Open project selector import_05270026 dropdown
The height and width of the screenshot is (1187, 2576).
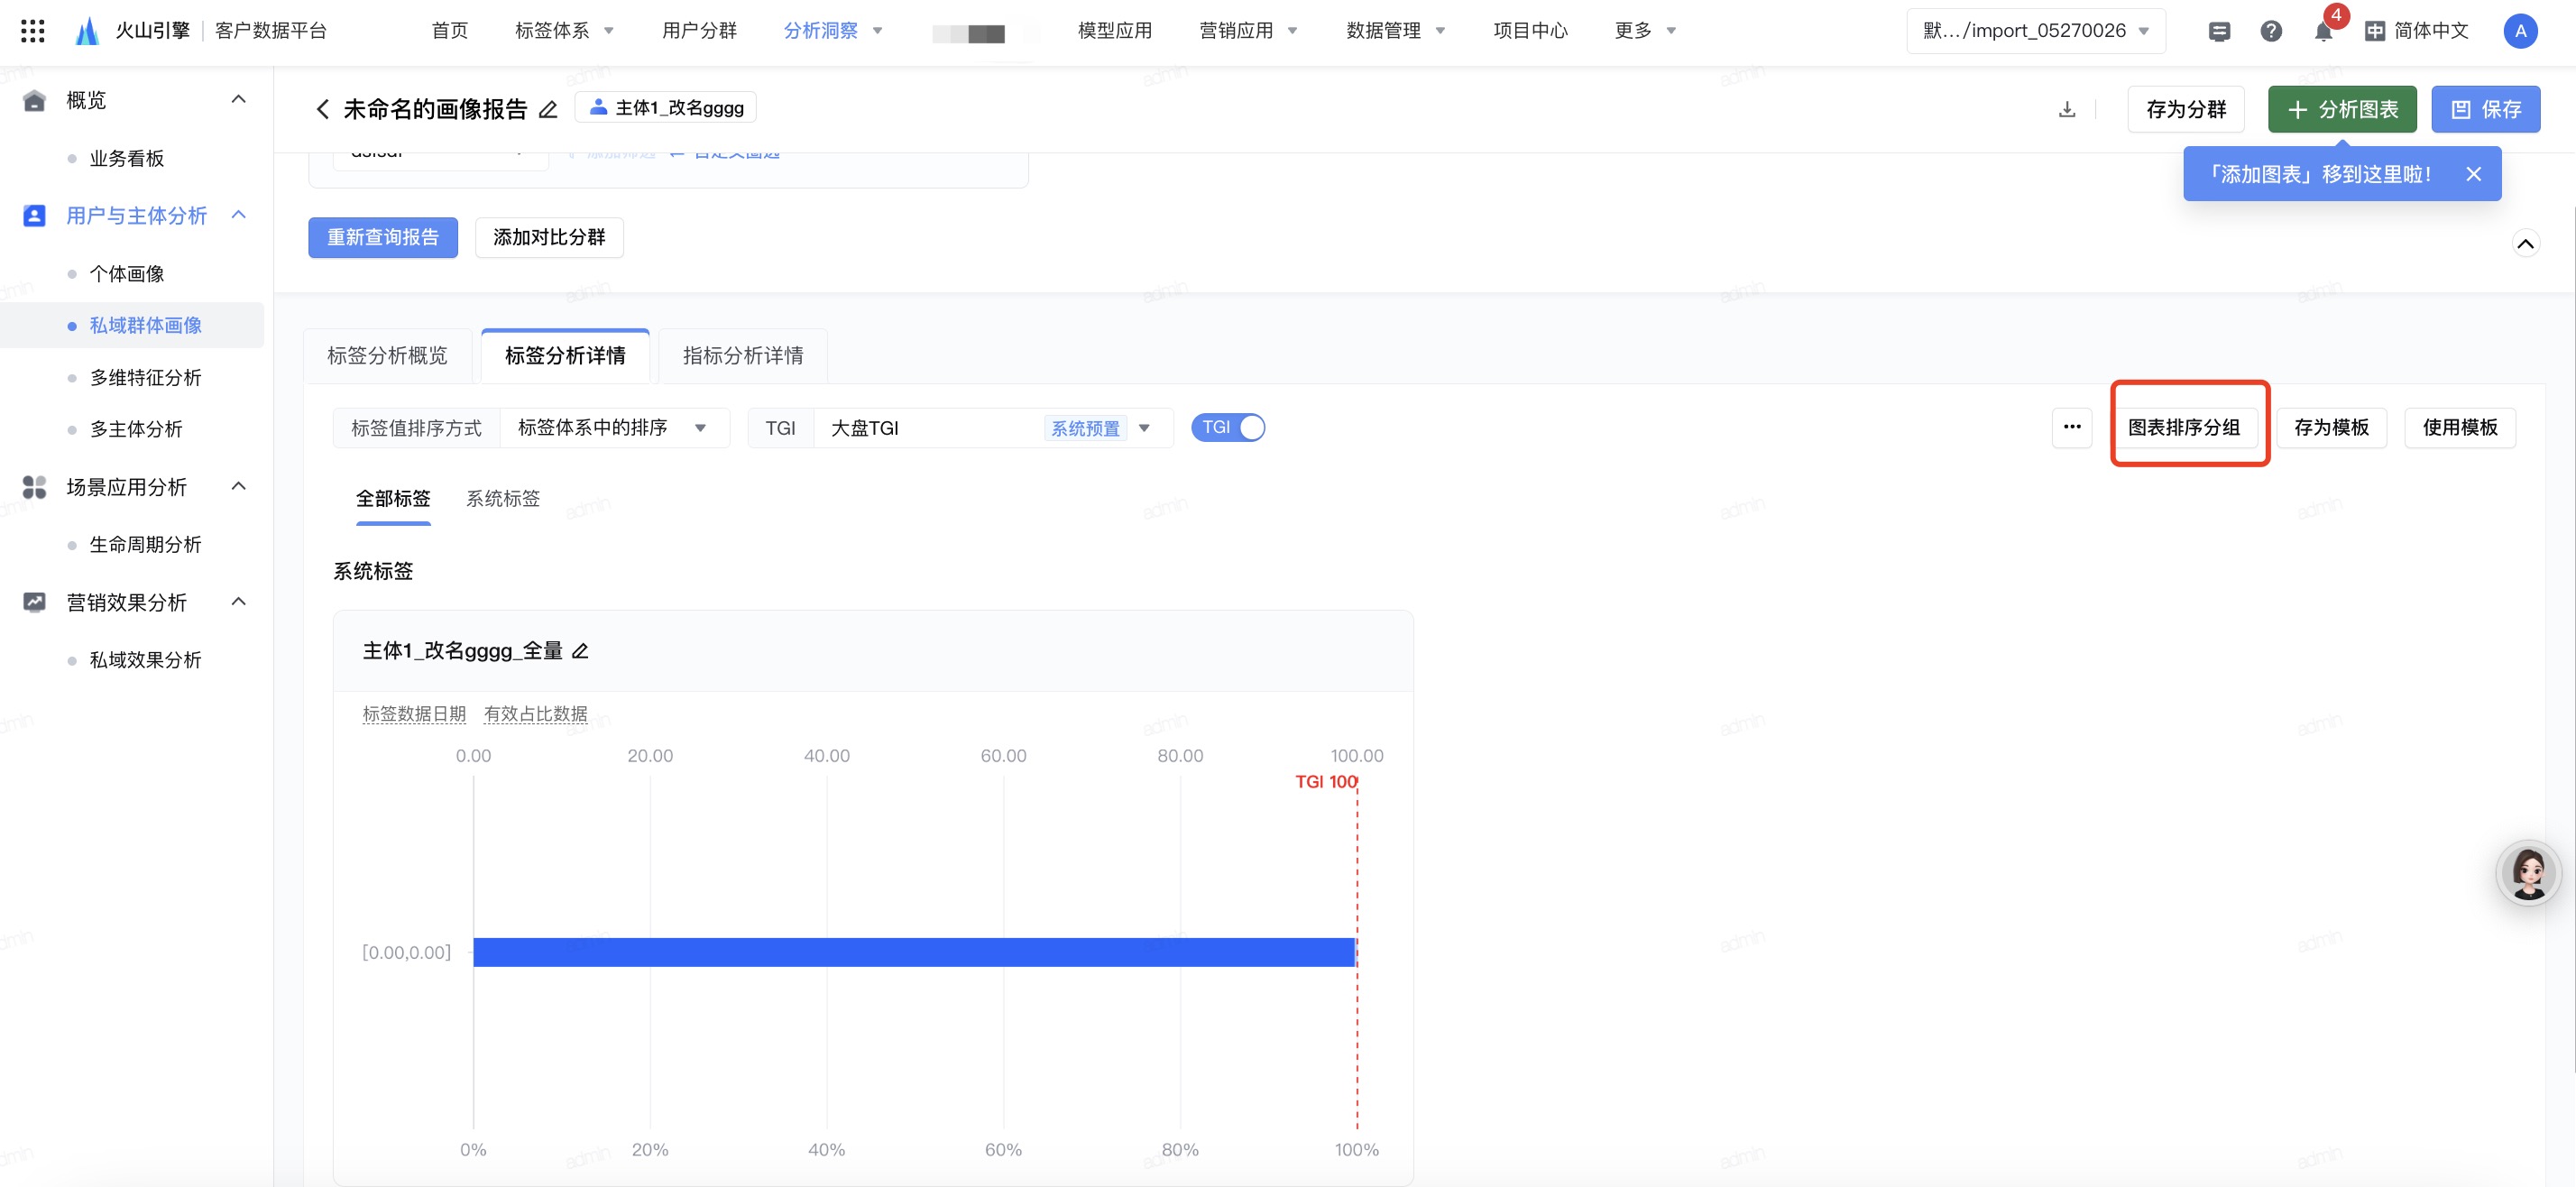[x=2035, y=31]
